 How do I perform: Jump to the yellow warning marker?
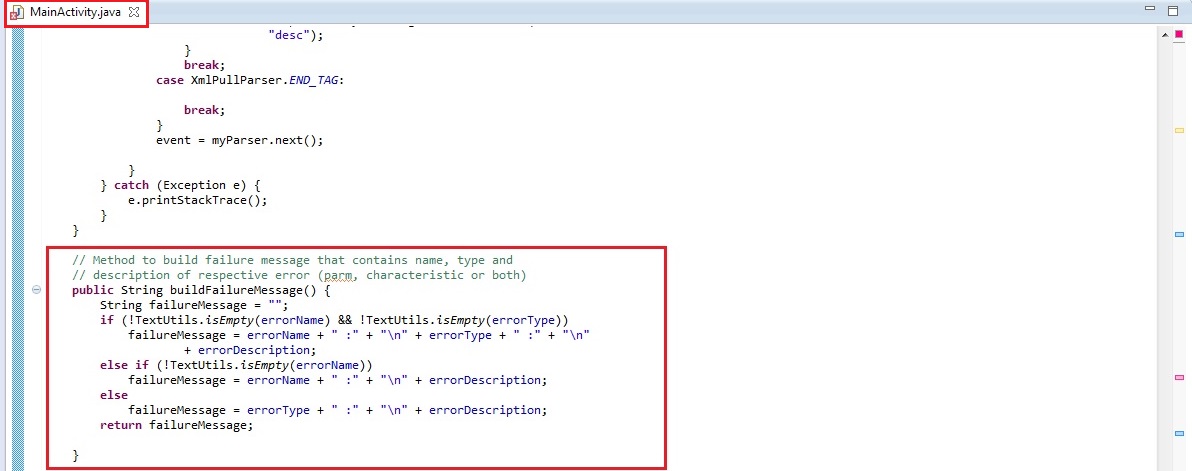tap(1179, 131)
